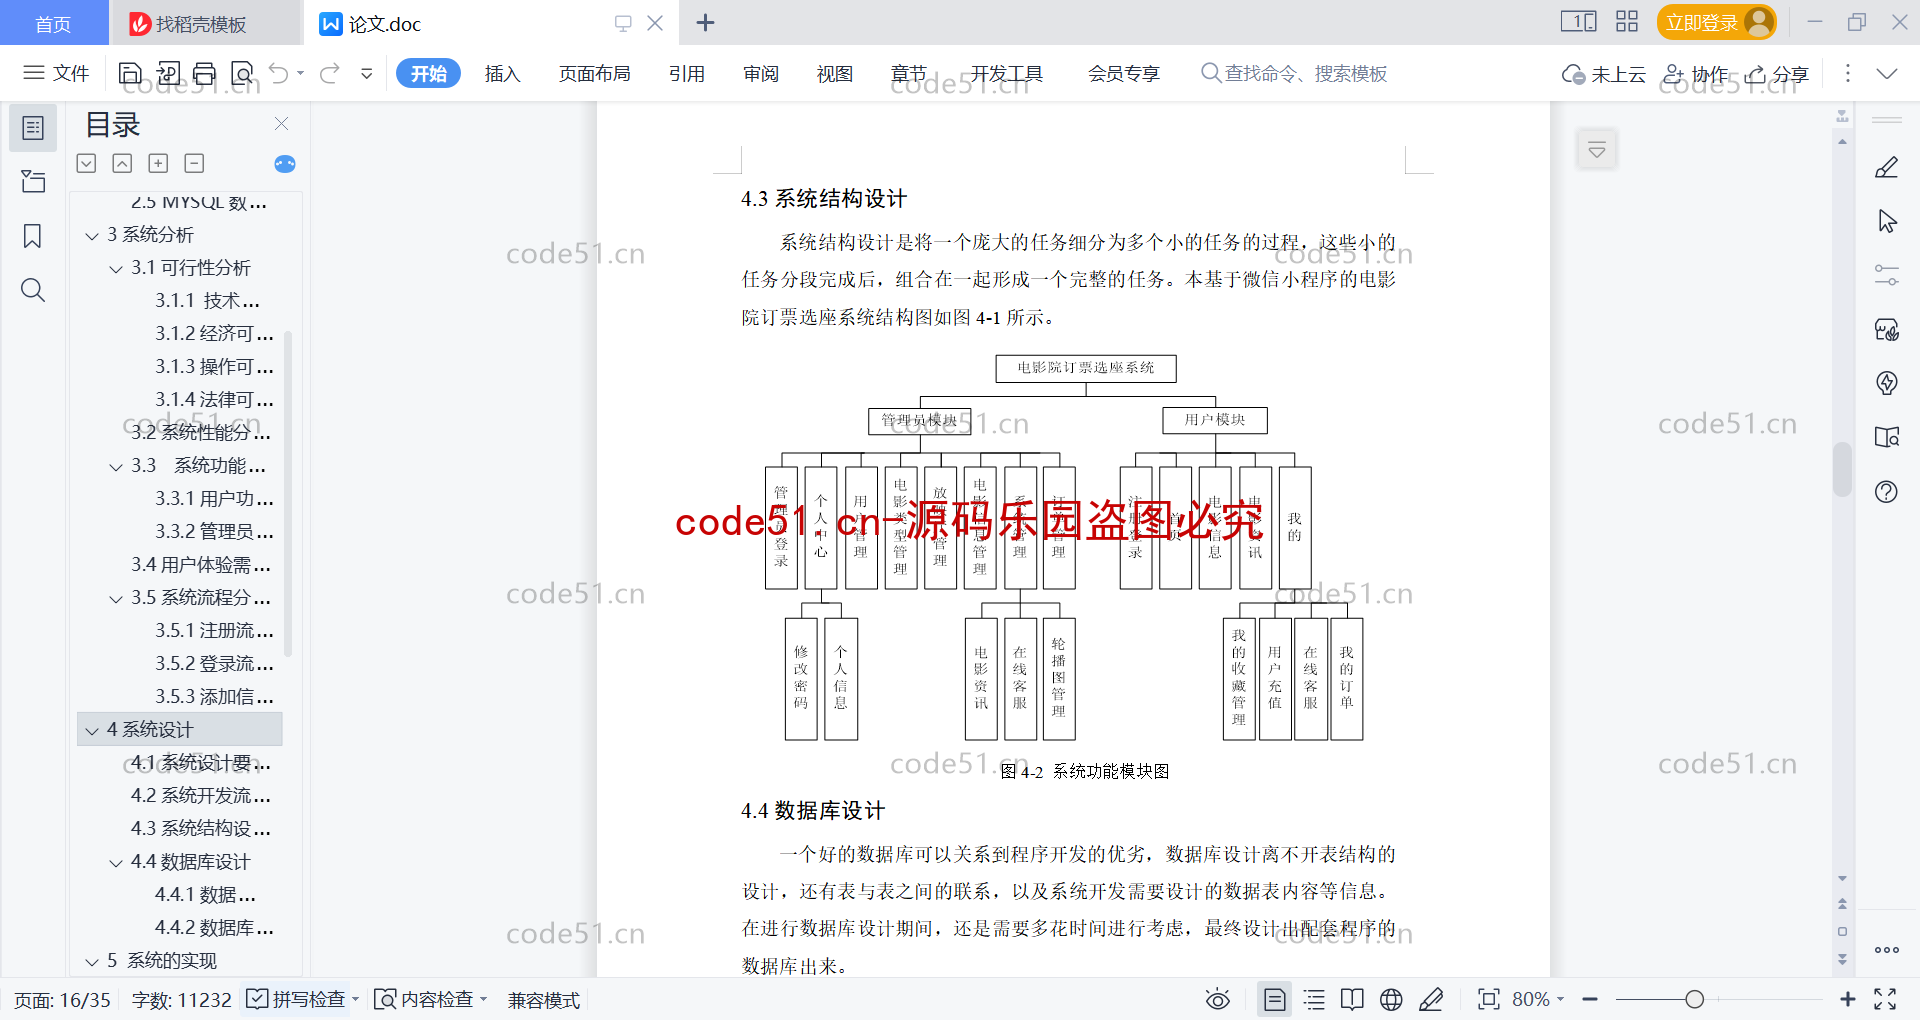Click the search command input field
Screen dimensions: 1920x1020
pos(1295,73)
